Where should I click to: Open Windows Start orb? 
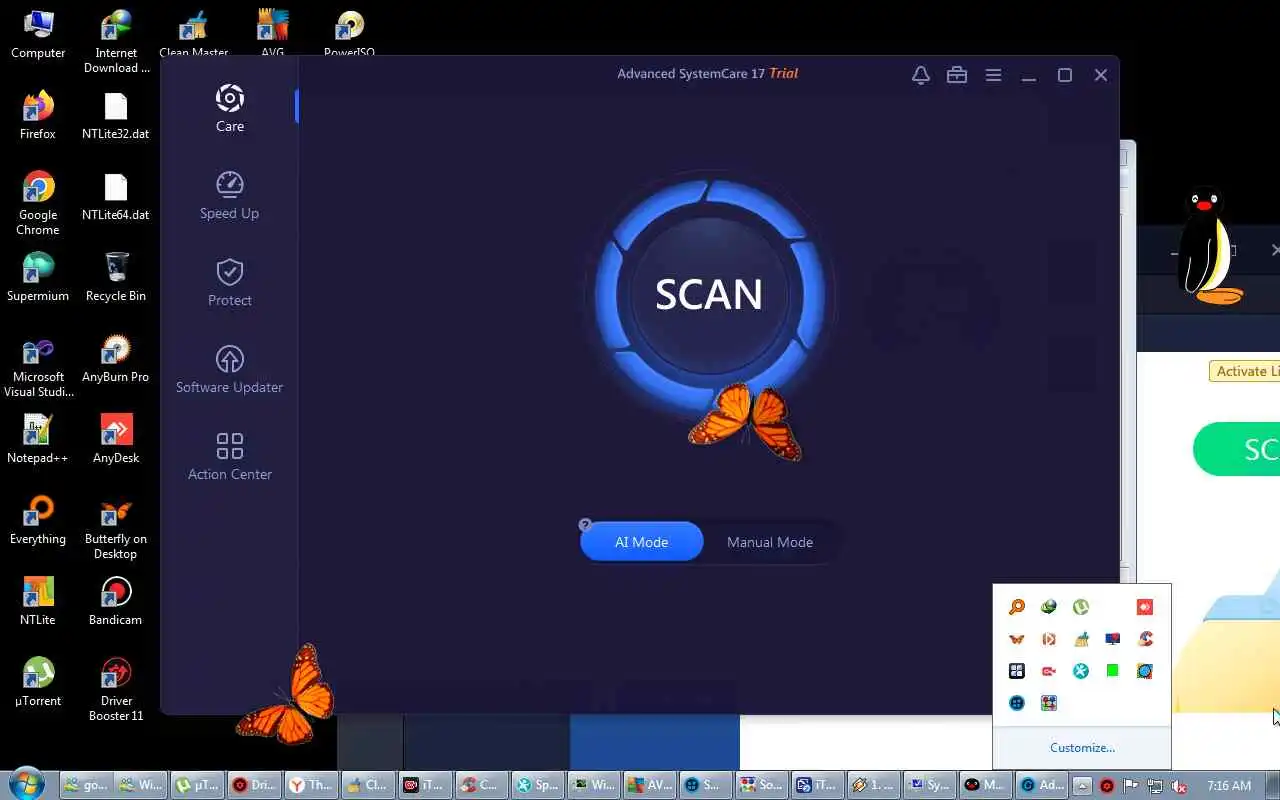point(25,785)
